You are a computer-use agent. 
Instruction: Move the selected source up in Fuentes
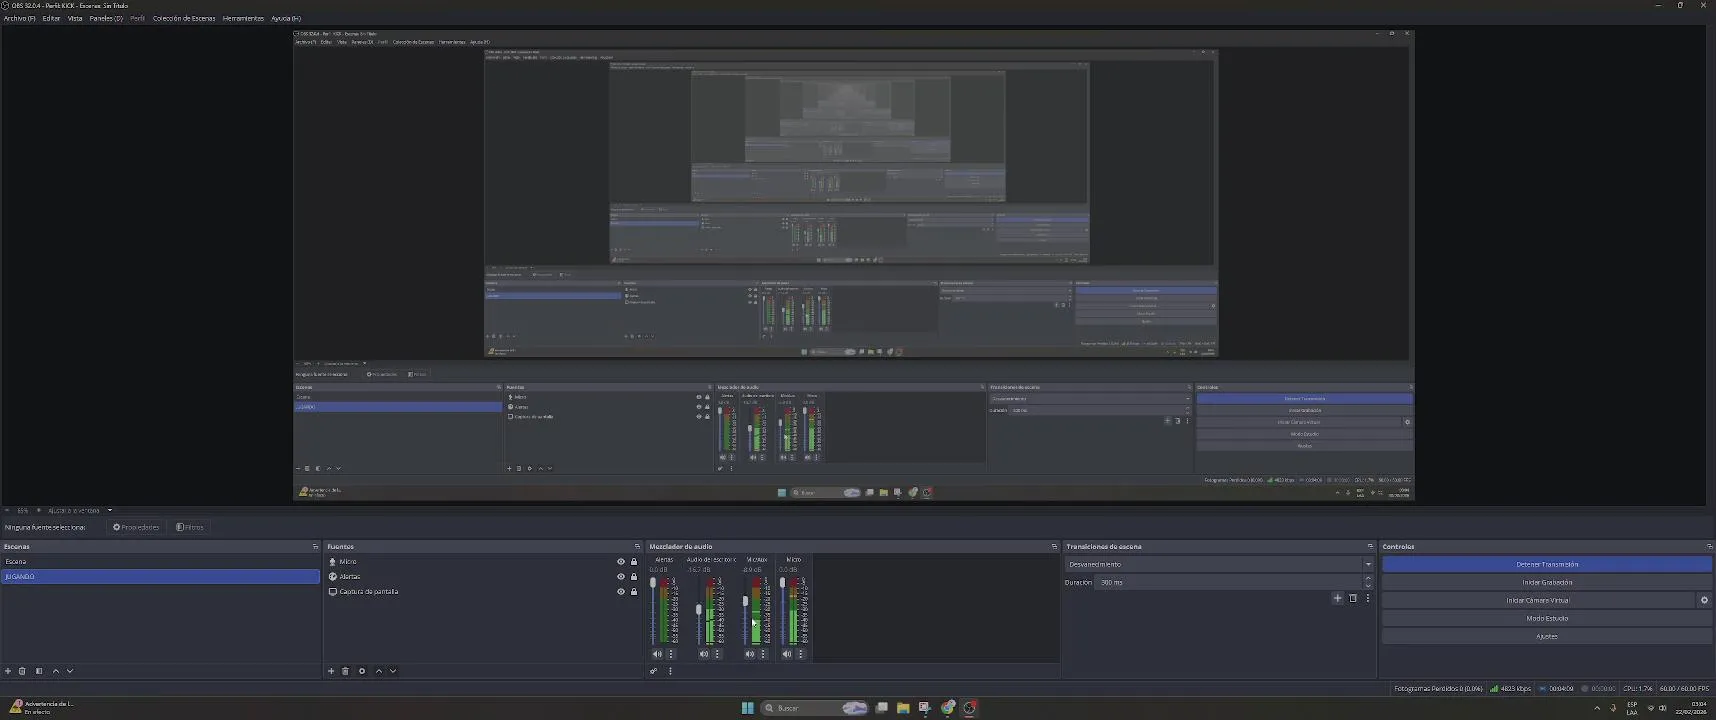379,671
